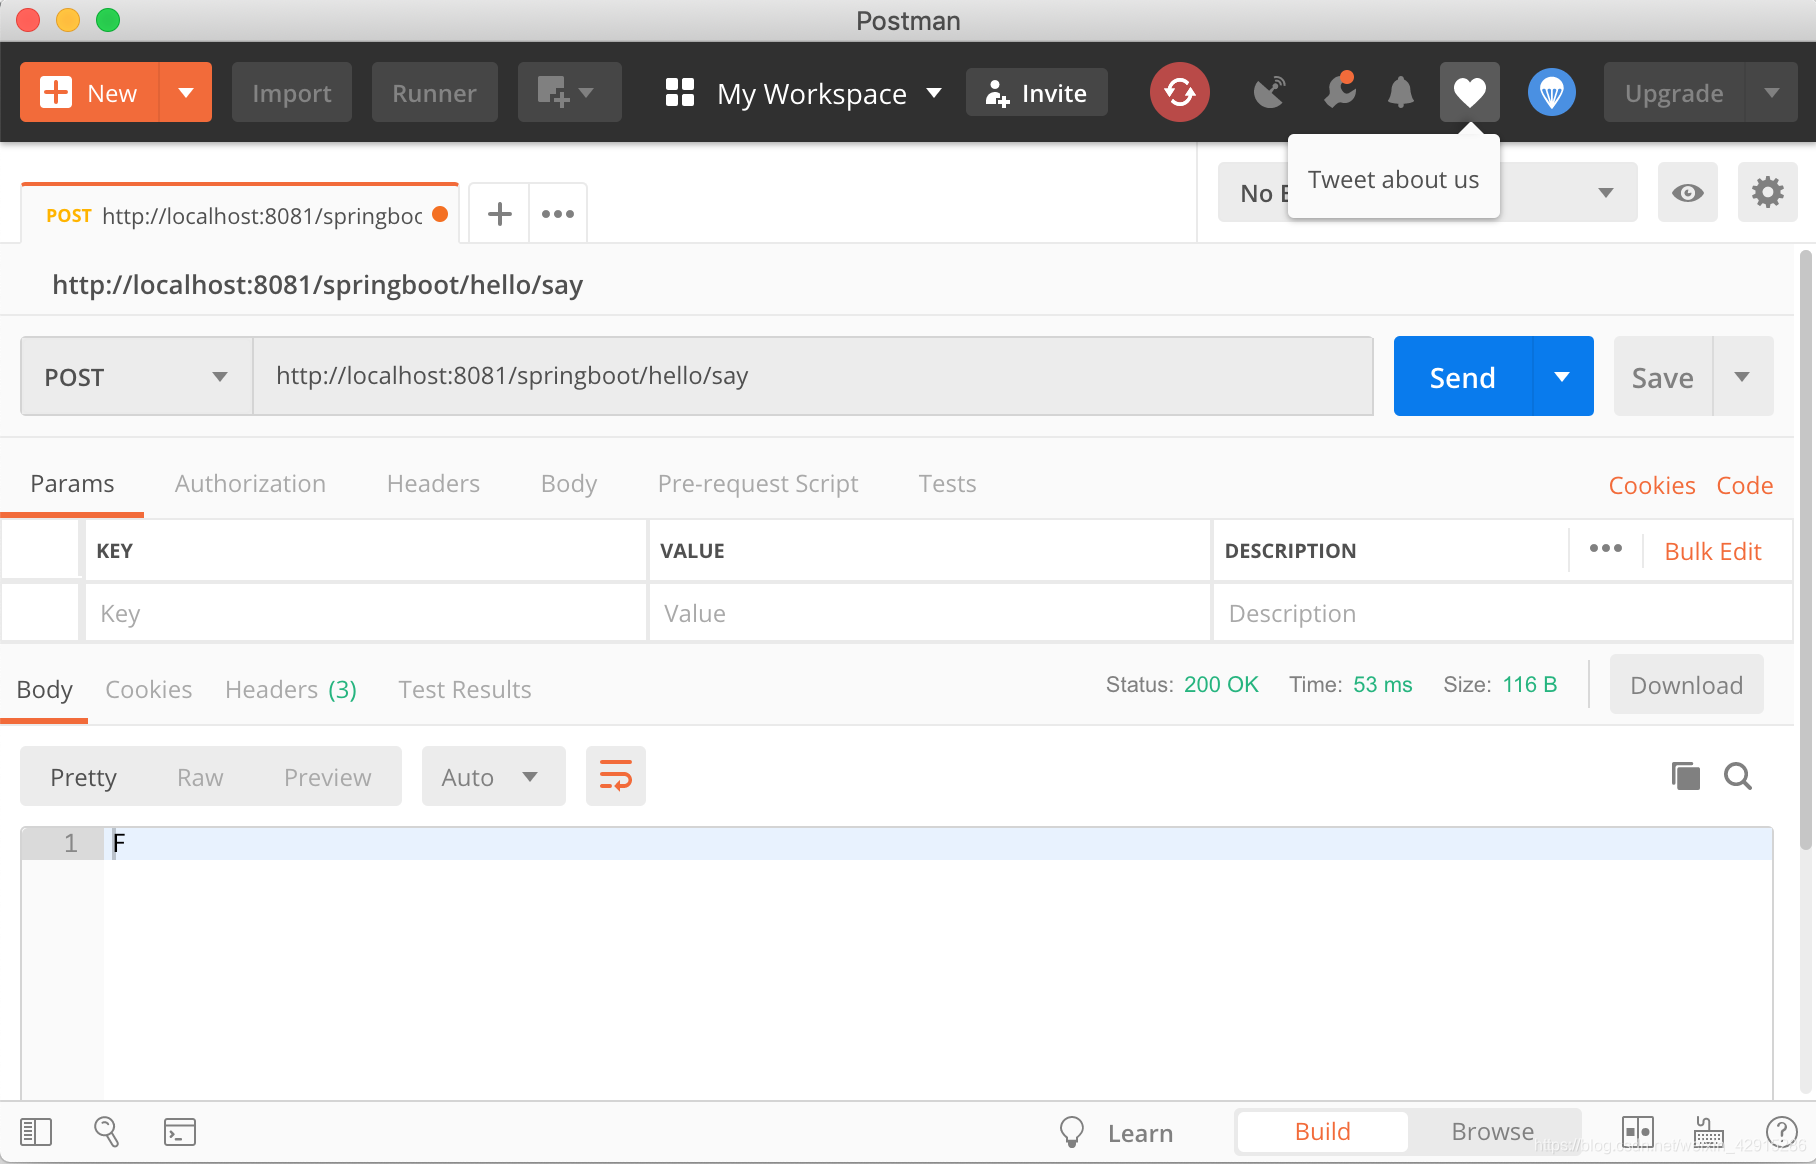Click the Invite button
1816x1164 pixels.
1036,92
